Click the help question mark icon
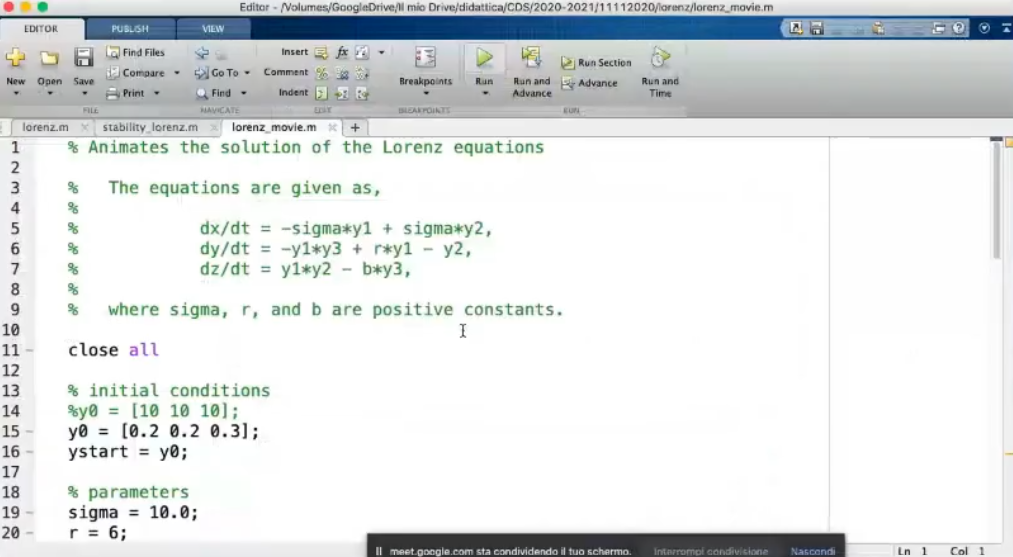1013x557 pixels. [x=960, y=29]
